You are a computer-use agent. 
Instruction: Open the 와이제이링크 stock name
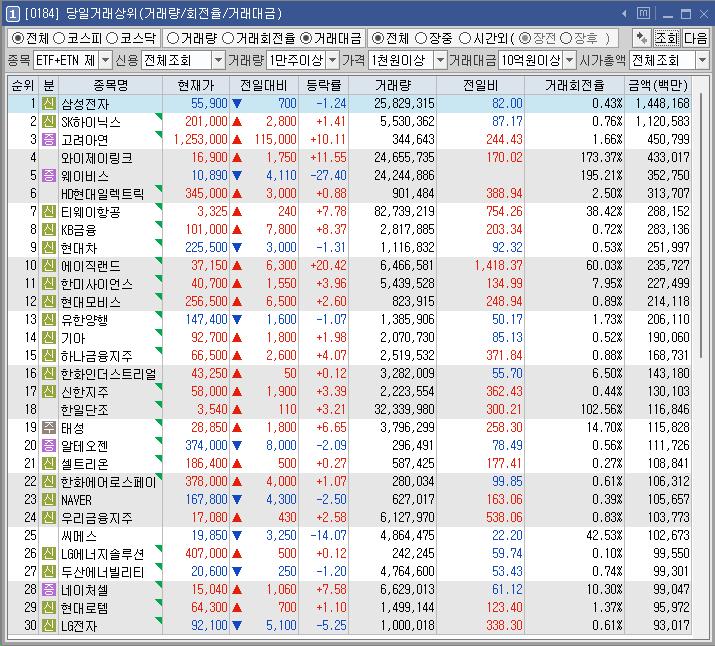click(x=97, y=158)
